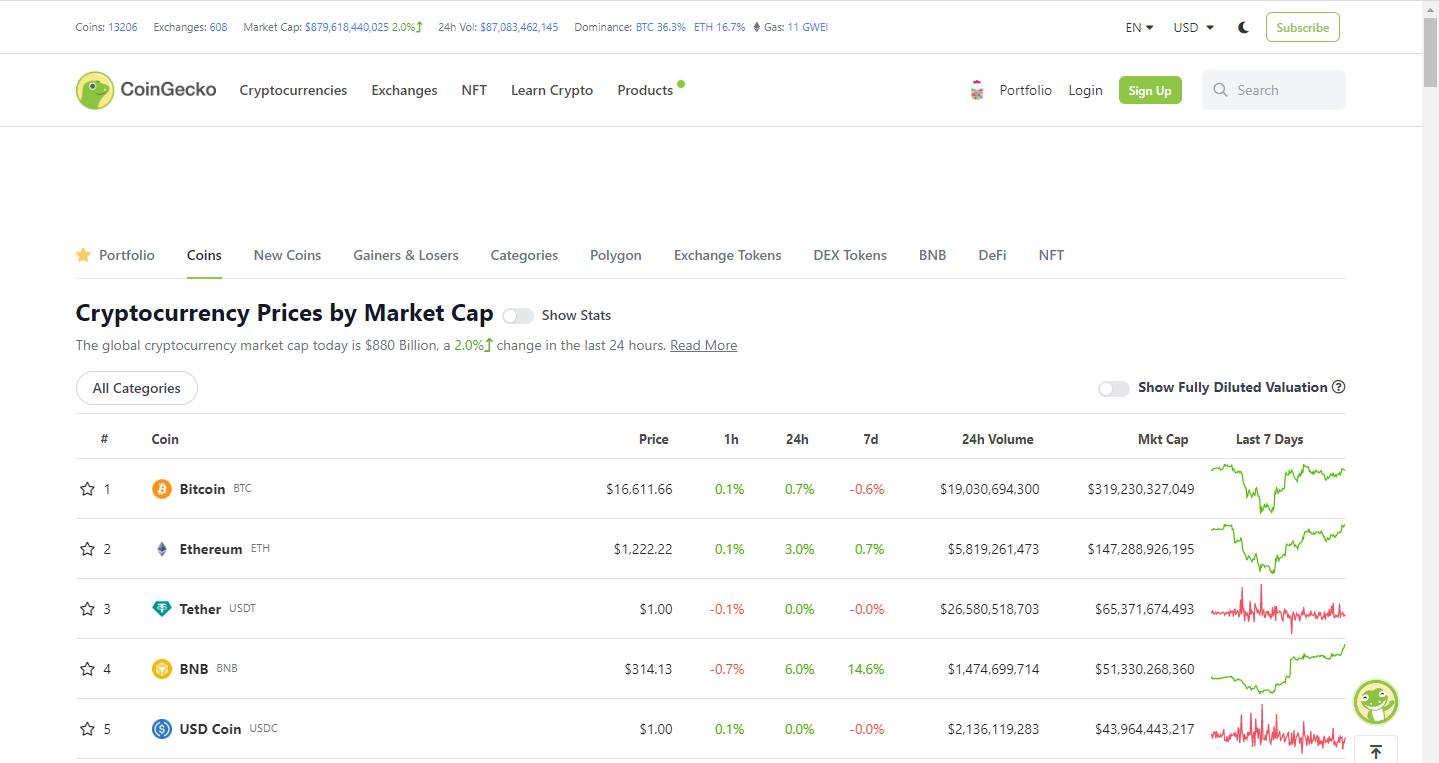
Task: Enable the Show Stats toggle
Action: coord(518,315)
